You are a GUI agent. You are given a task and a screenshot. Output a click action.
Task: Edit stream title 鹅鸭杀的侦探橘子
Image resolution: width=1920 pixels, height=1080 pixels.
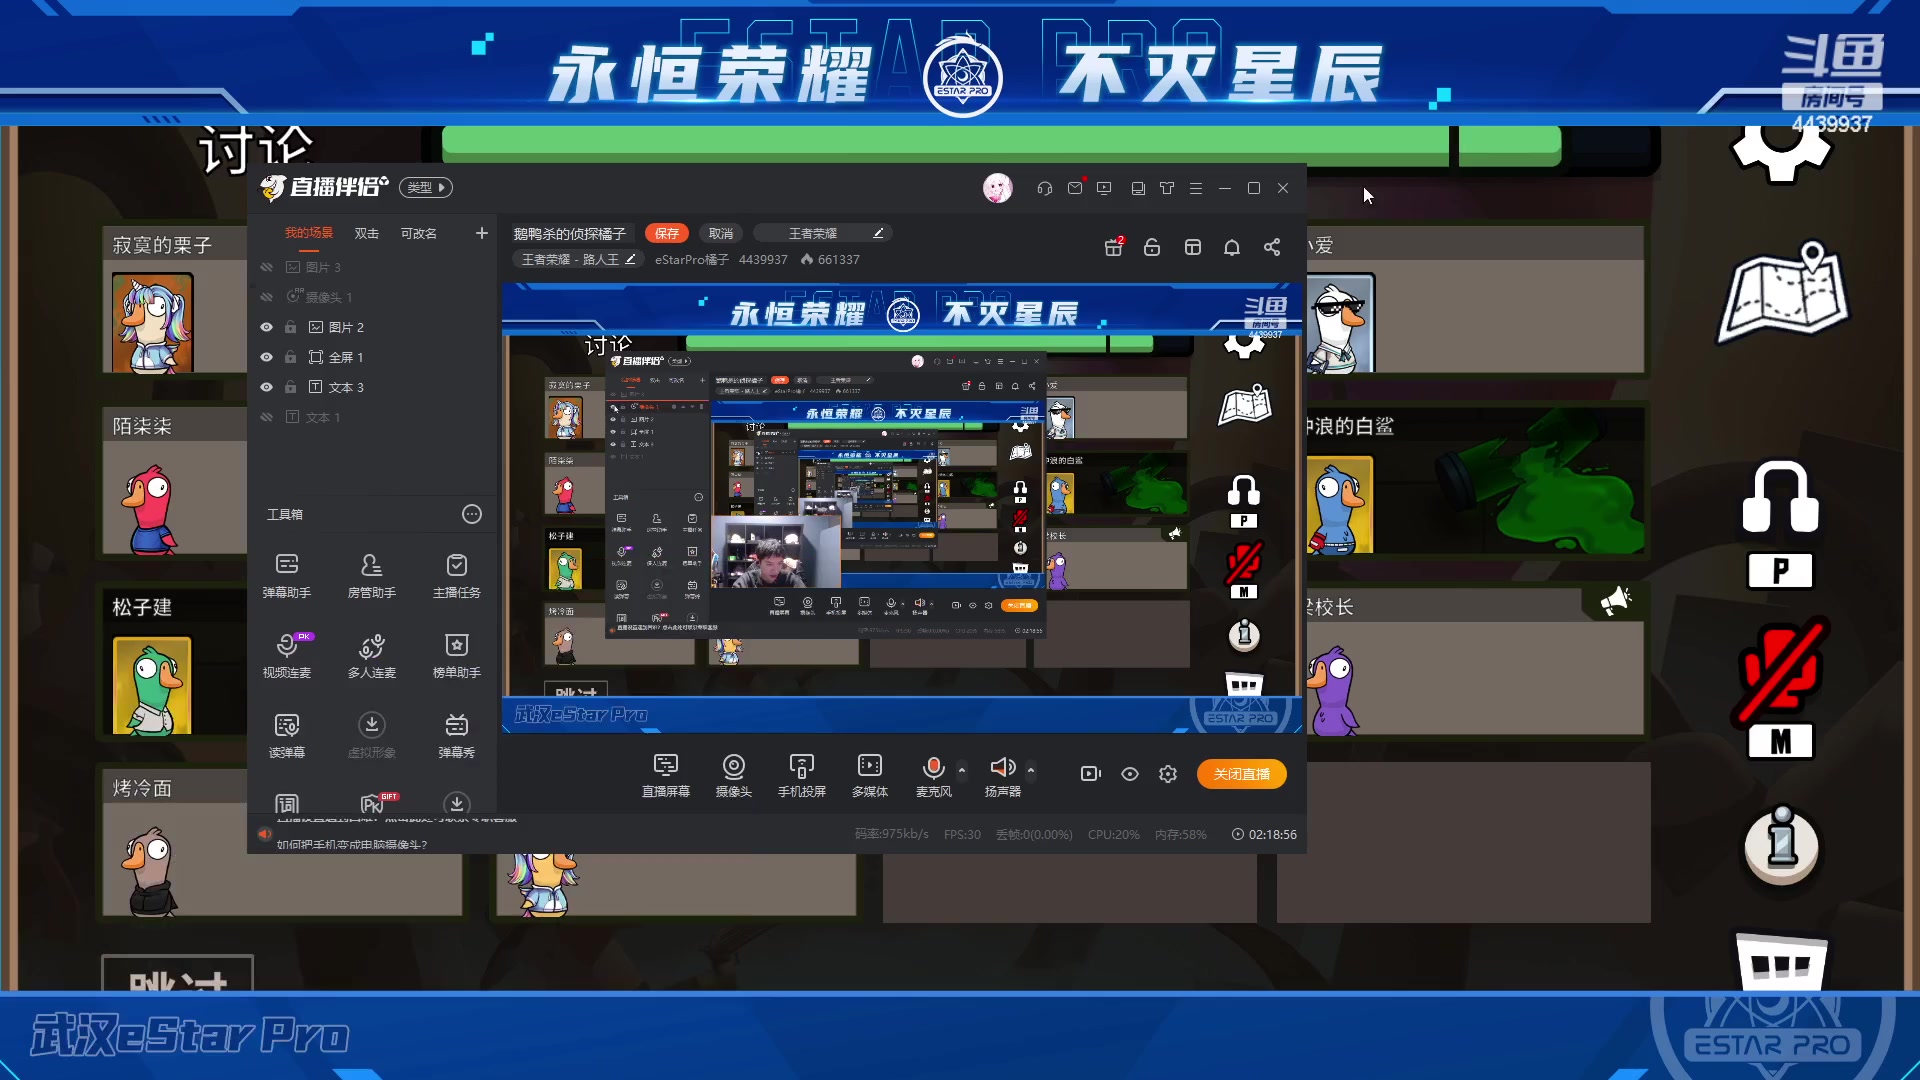coord(570,233)
